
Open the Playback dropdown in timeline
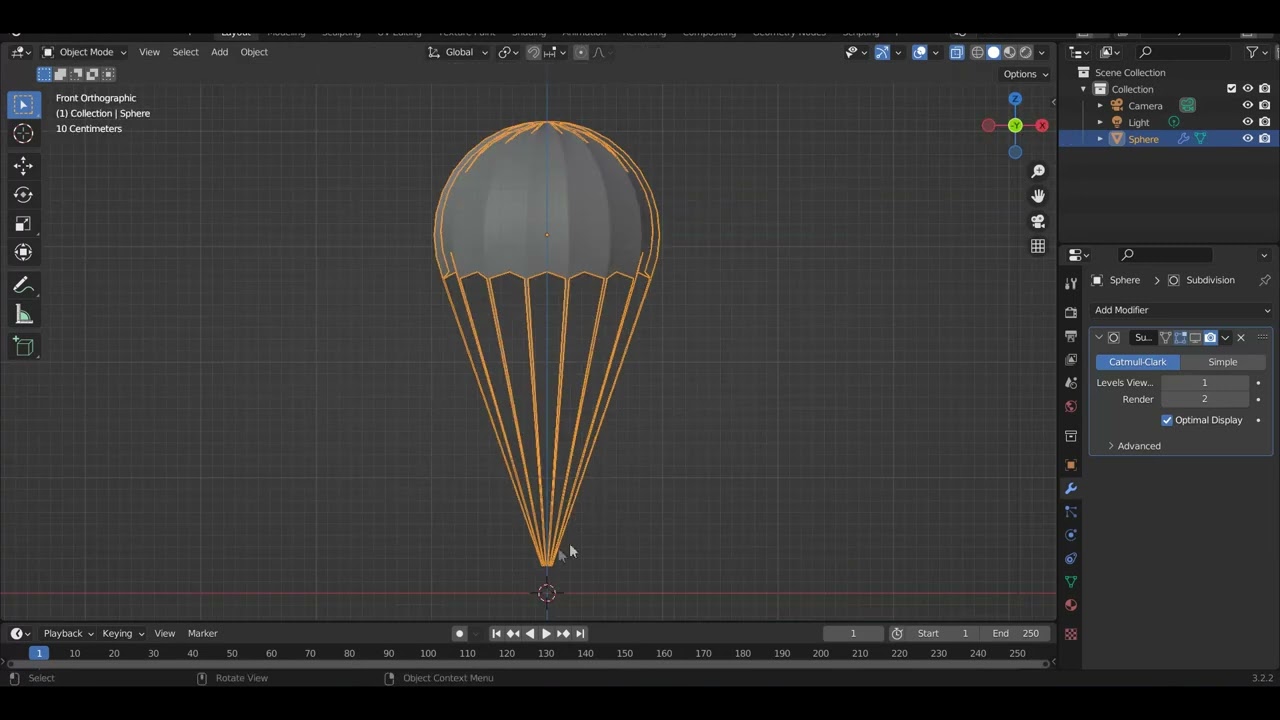point(68,633)
